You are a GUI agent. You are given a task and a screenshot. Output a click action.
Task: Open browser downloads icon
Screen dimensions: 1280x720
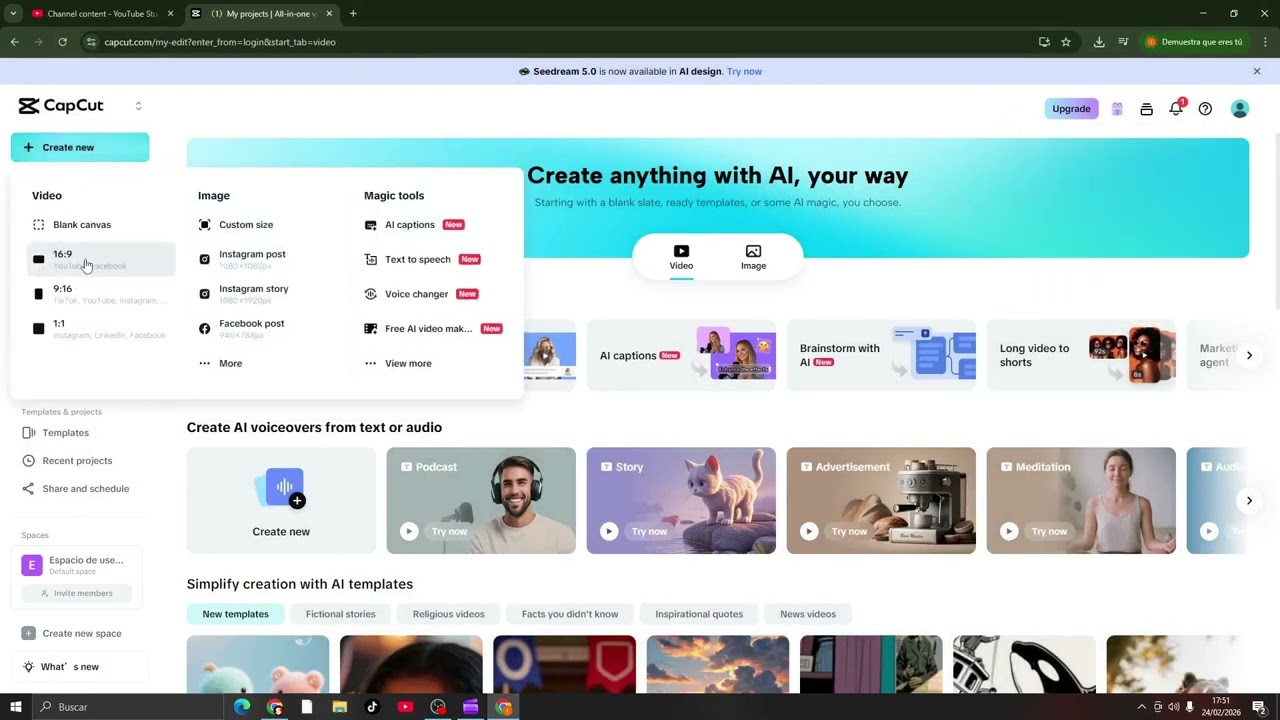pos(1099,42)
